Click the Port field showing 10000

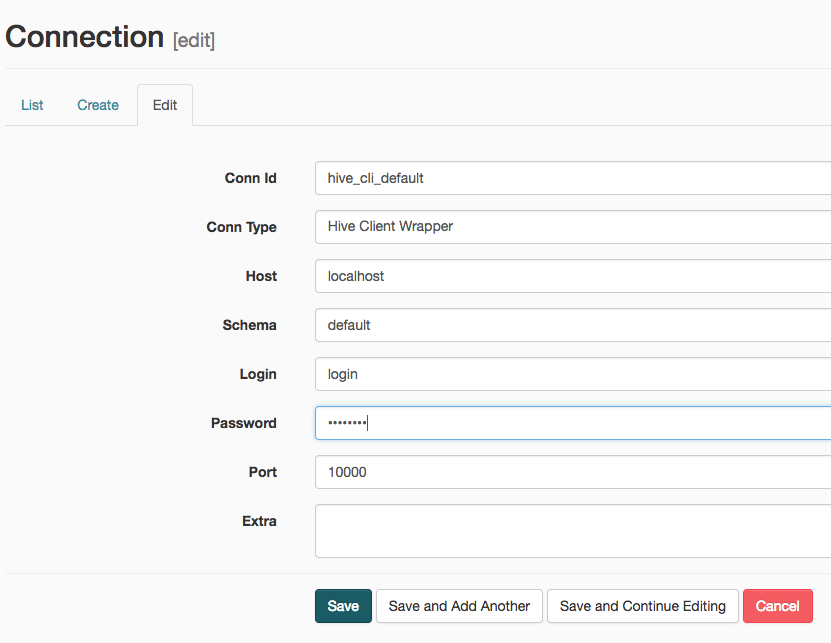click(x=572, y=472)
